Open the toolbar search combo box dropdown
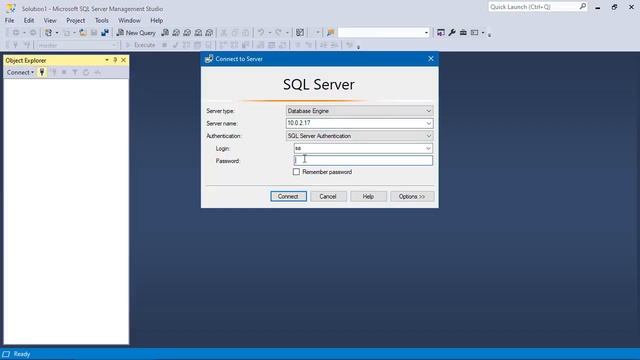The image size is (640, 360). [426, 33]
